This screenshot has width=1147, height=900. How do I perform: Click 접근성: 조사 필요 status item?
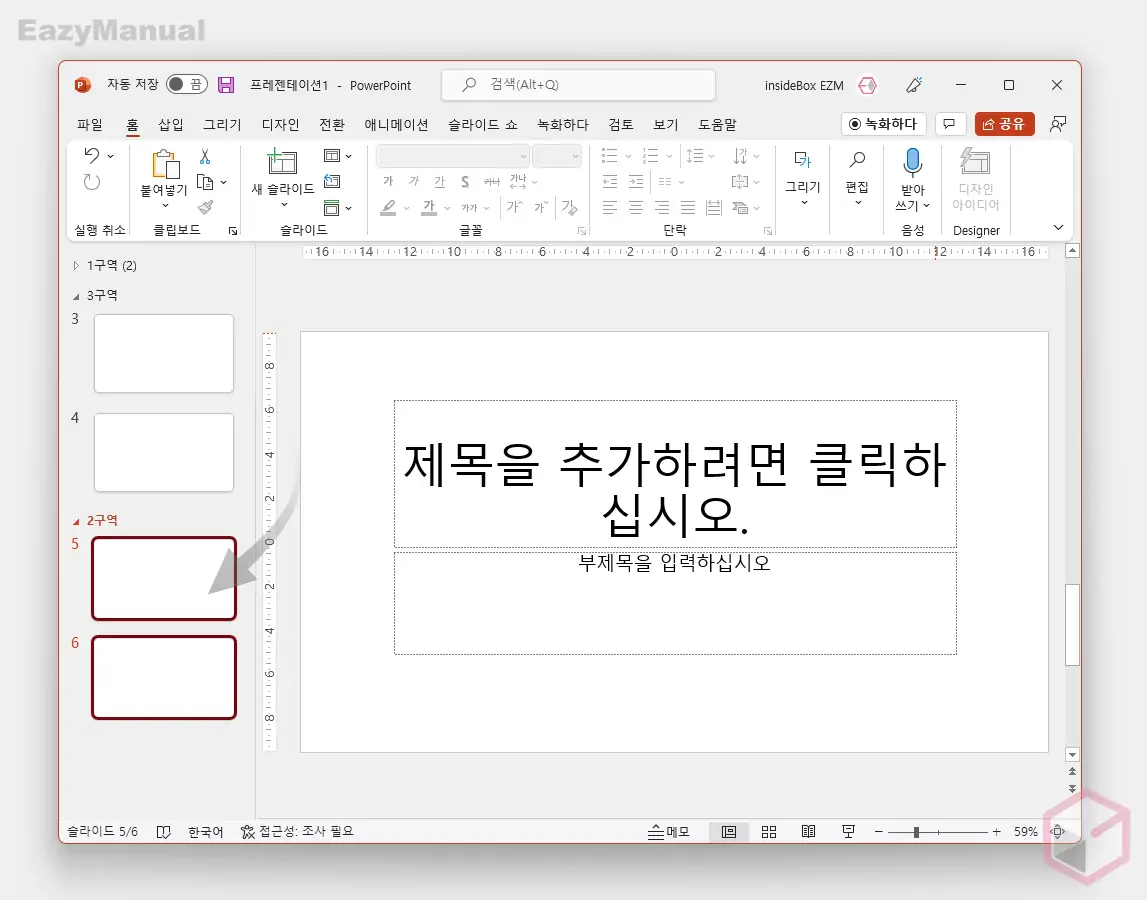tap(297, 831)
